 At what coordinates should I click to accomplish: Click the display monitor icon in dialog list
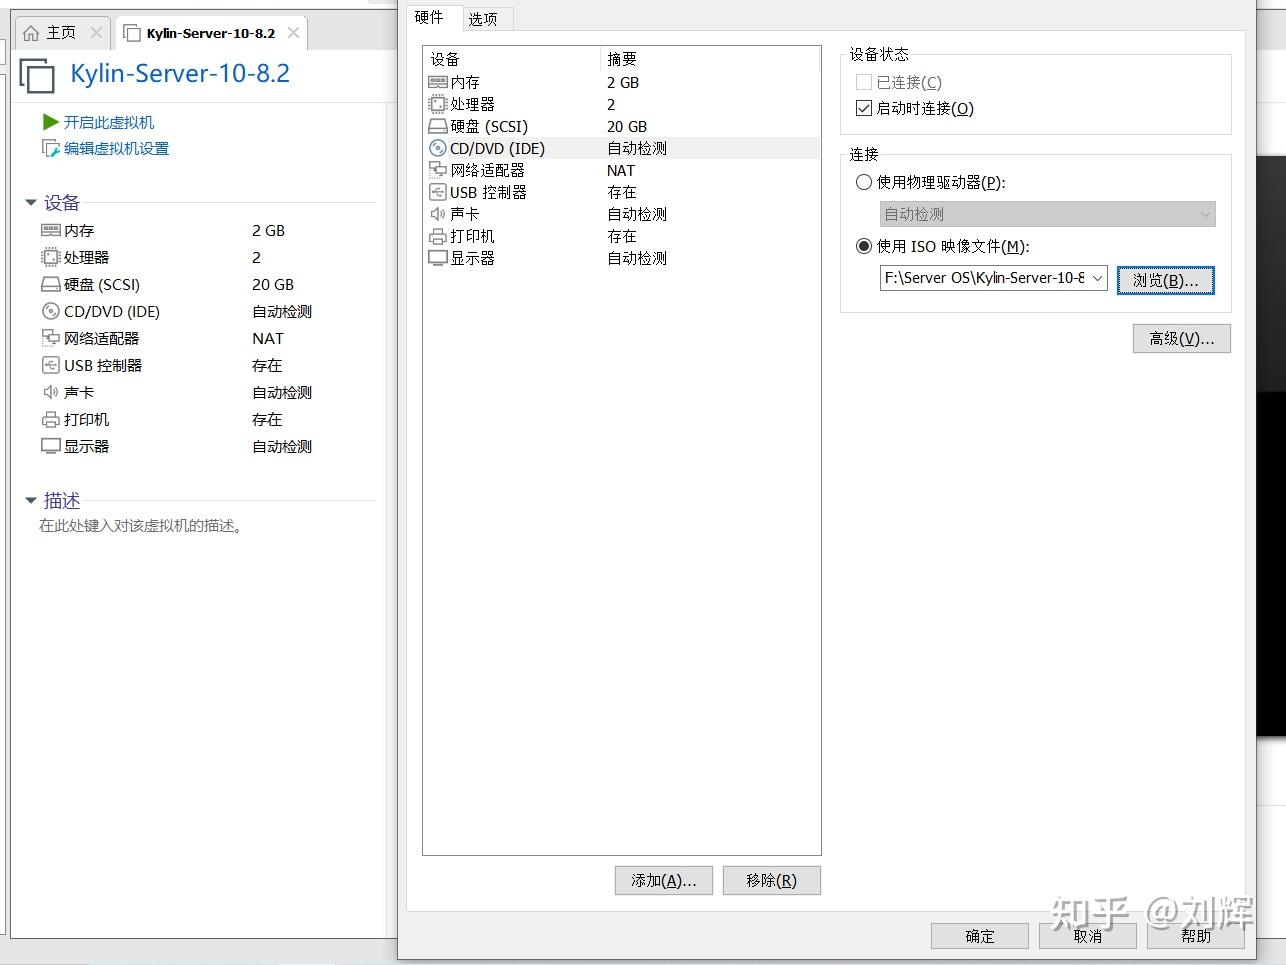click(437, 258)
